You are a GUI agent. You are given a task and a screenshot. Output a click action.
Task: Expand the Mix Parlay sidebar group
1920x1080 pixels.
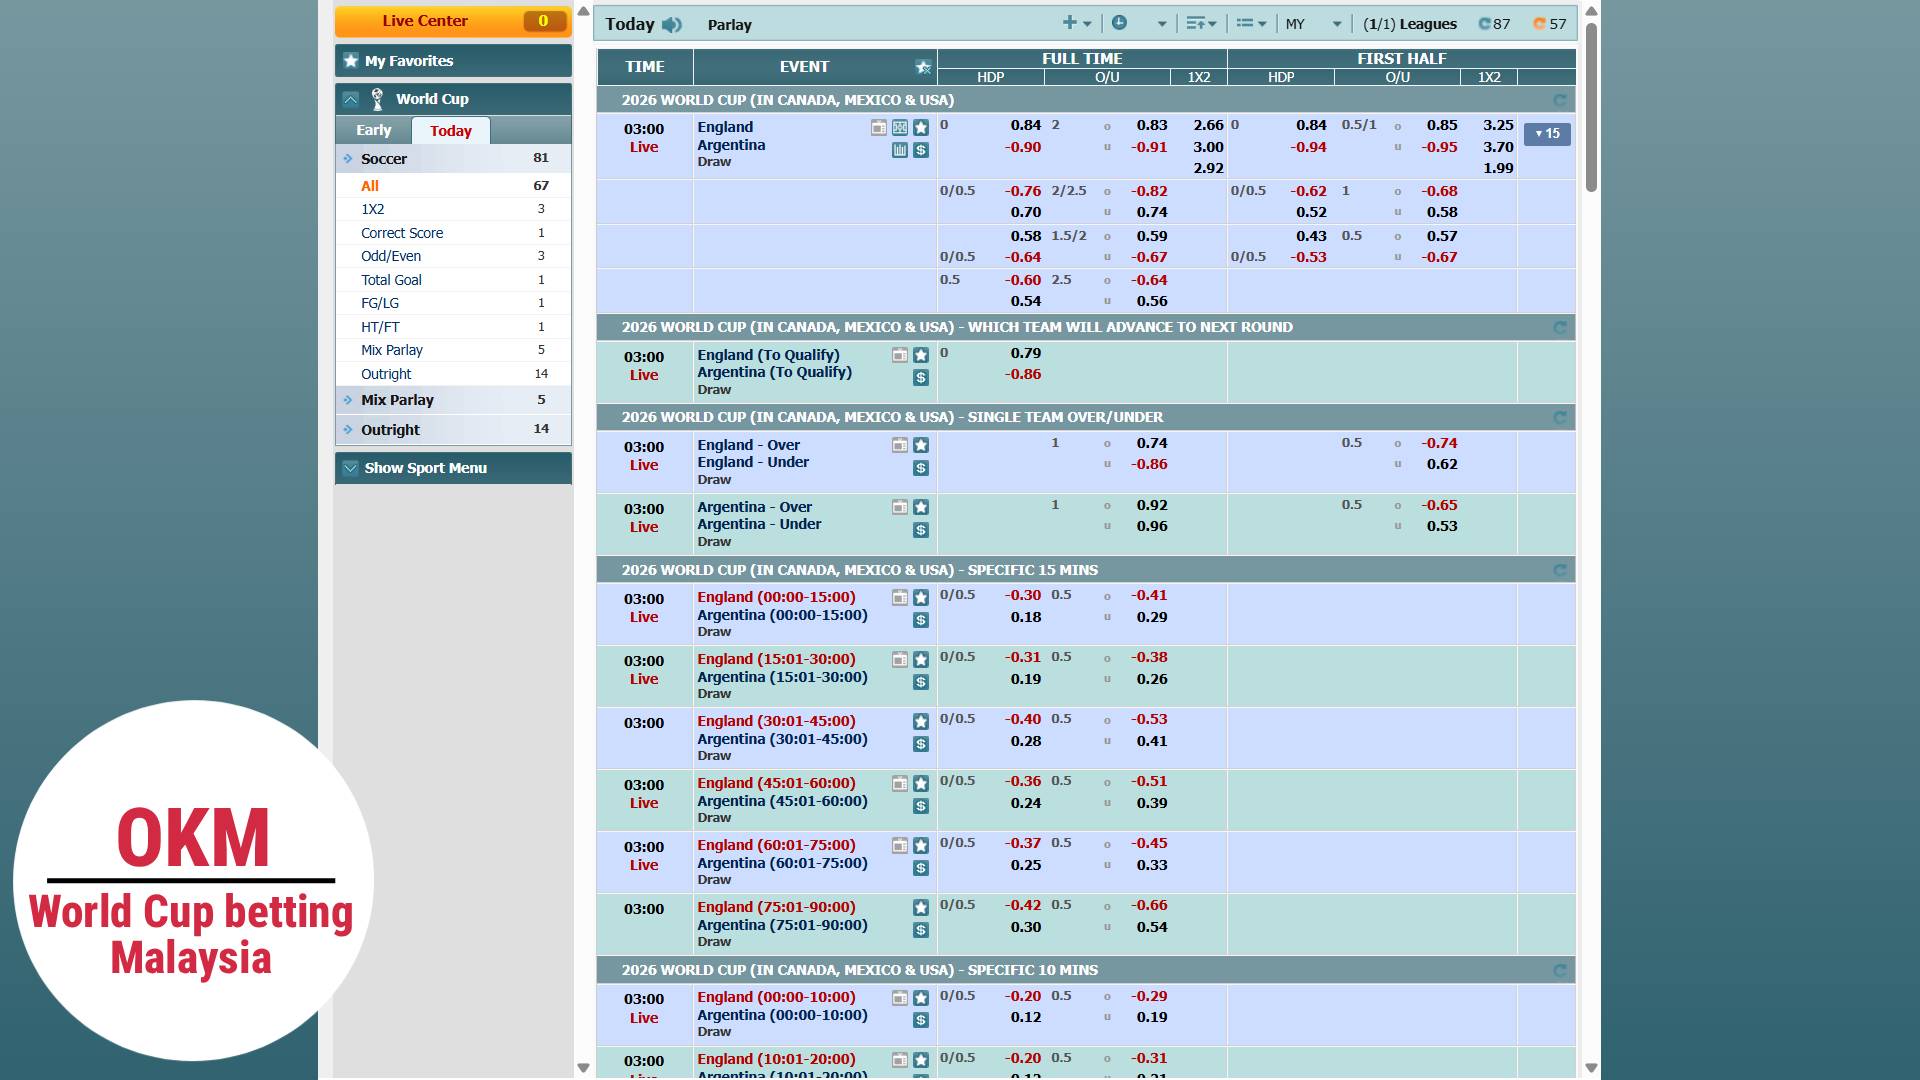[453, 400]
